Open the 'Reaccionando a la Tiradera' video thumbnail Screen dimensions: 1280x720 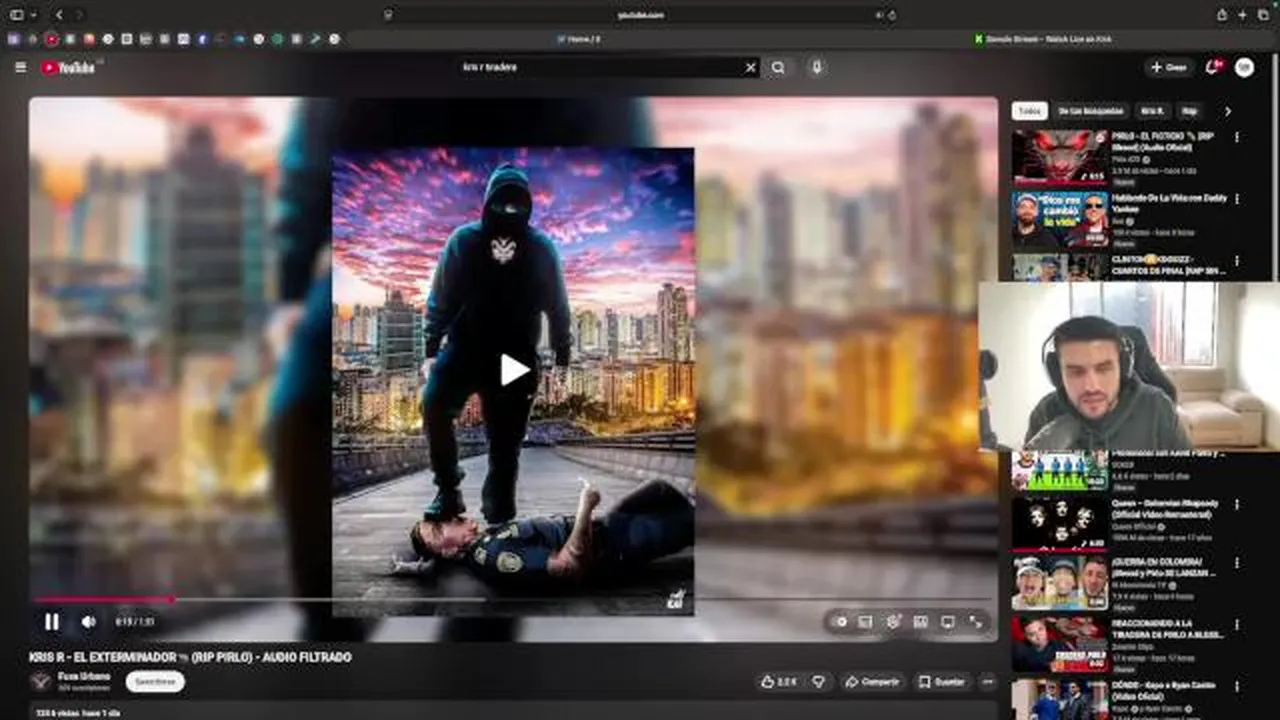pos(1059,644)
